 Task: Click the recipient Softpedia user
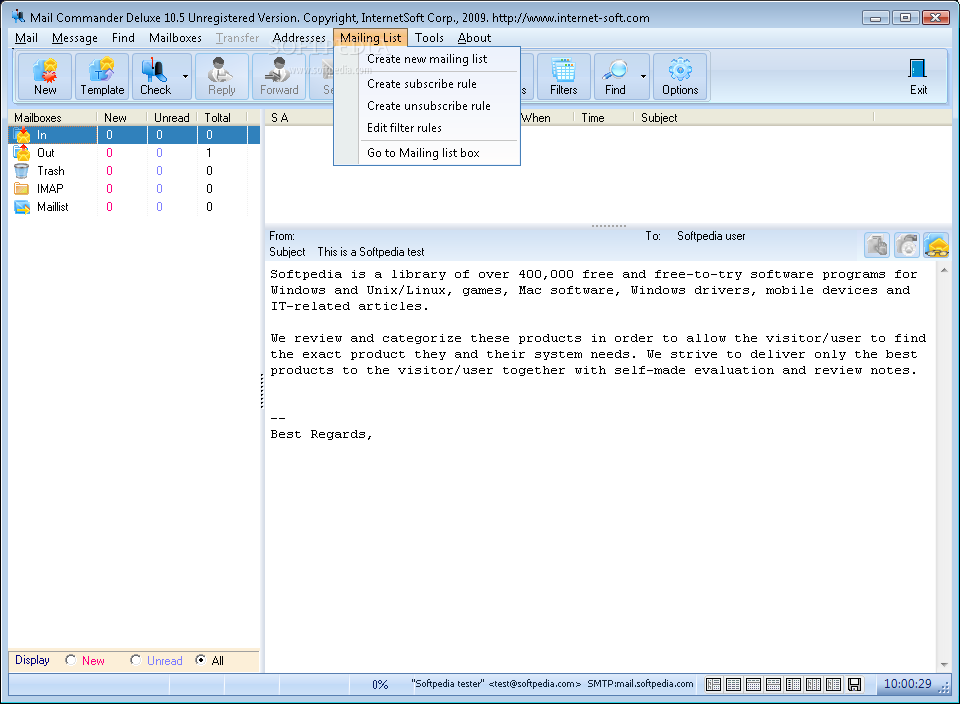pyautogui.click(x=711, y=236)
